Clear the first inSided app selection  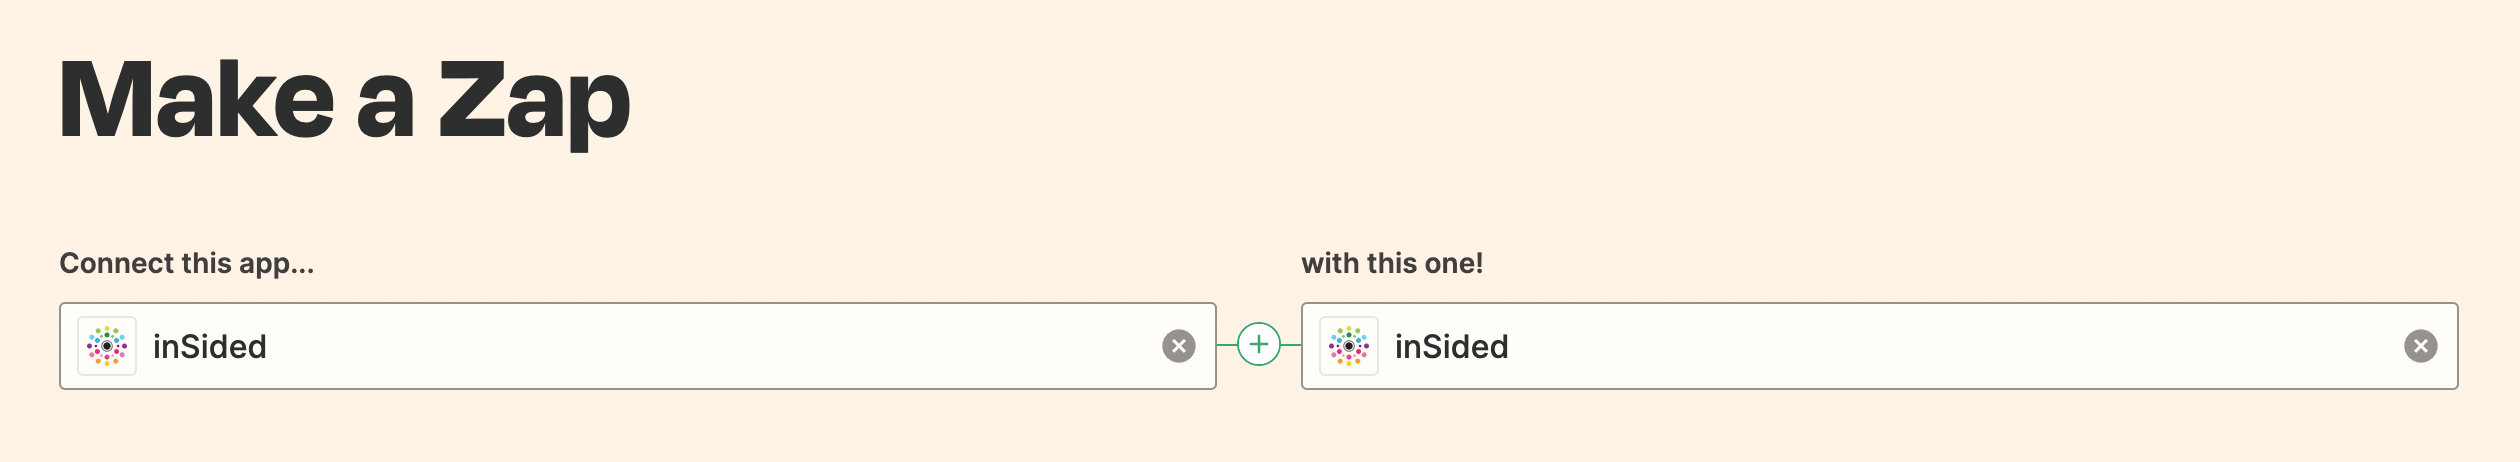tap(1179, 346)
